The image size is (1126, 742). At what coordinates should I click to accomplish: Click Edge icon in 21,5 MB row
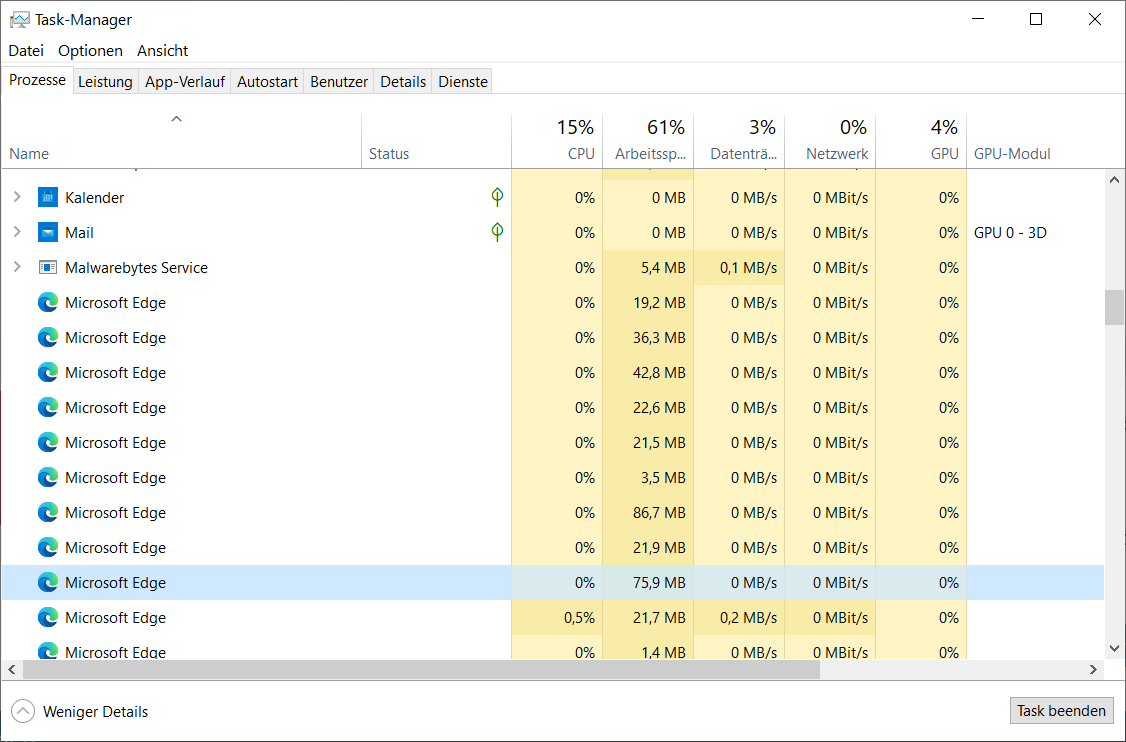tap(48, 442)
